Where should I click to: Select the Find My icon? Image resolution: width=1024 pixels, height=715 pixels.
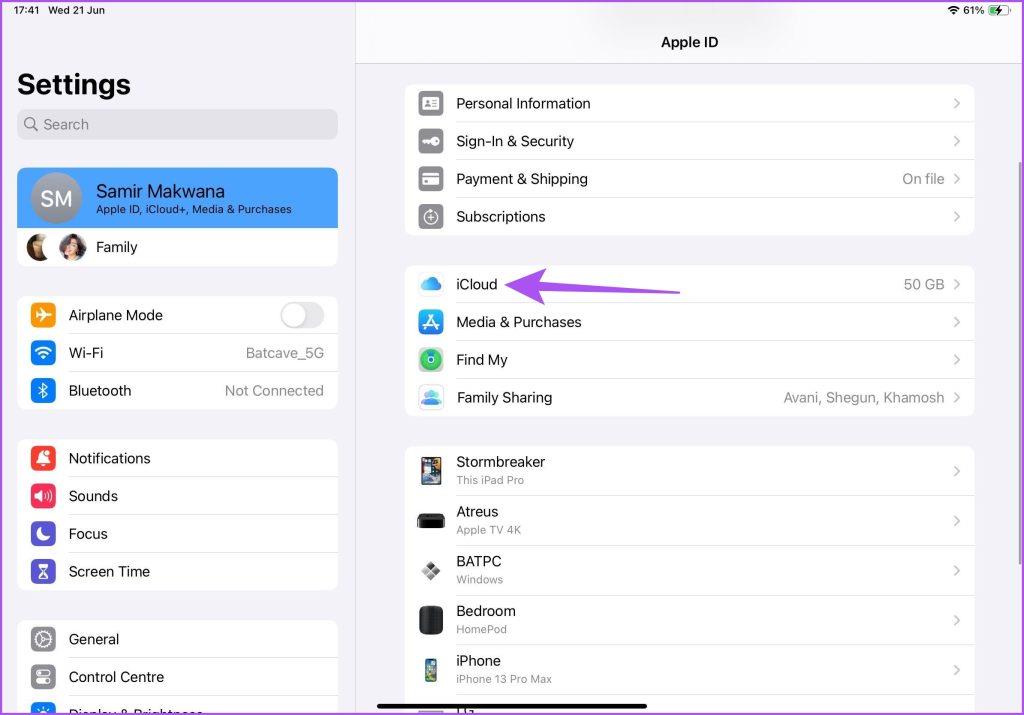click(430, 360)
